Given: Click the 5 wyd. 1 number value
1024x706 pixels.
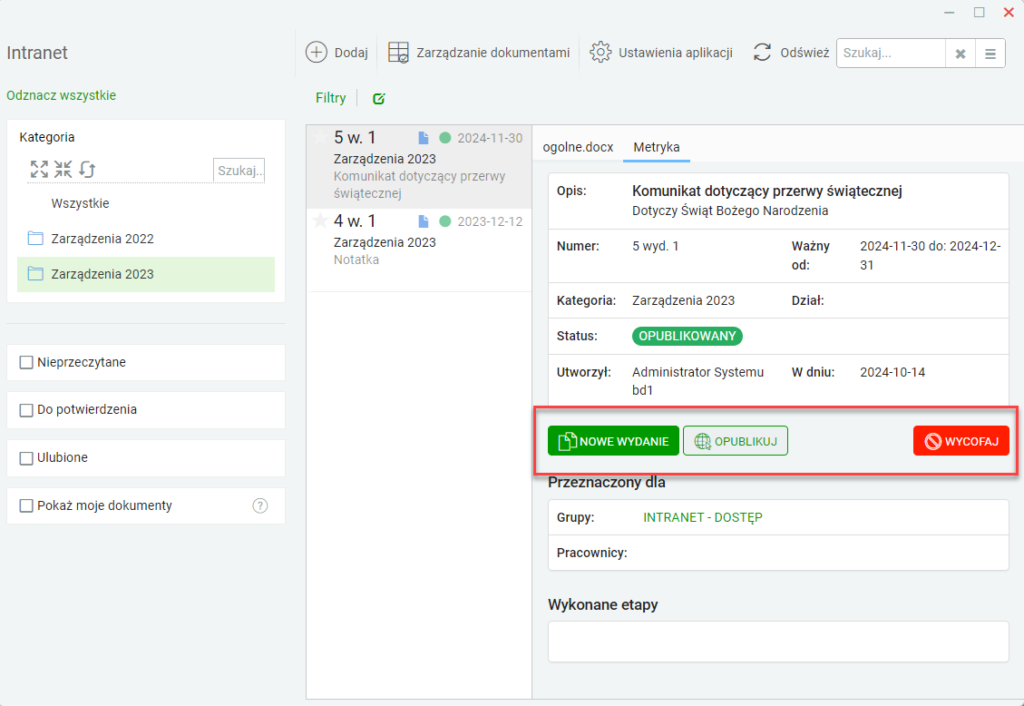Looking at the screenshot, I should point(655,246).
